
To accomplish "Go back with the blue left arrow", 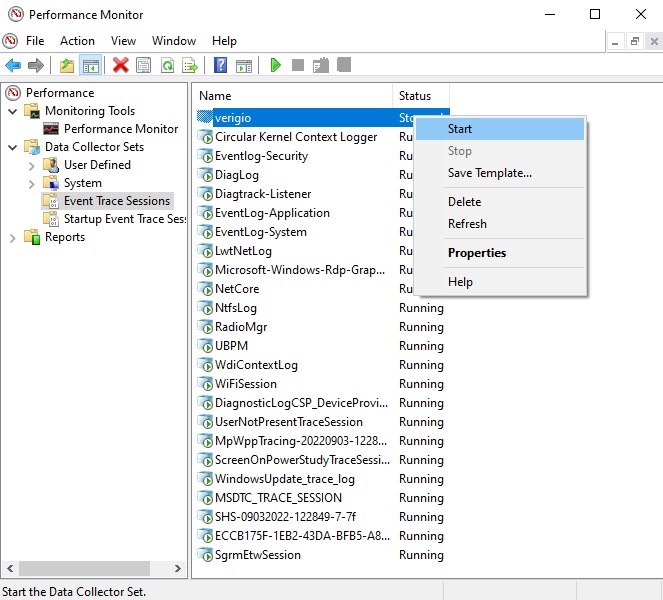I will 13,66.
